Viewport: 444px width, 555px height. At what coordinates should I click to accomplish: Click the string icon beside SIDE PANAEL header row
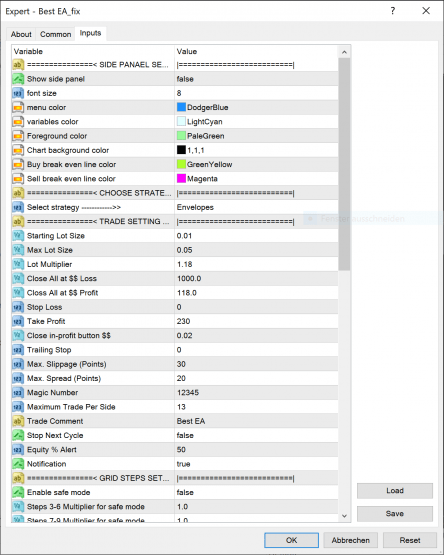(18, 65)
